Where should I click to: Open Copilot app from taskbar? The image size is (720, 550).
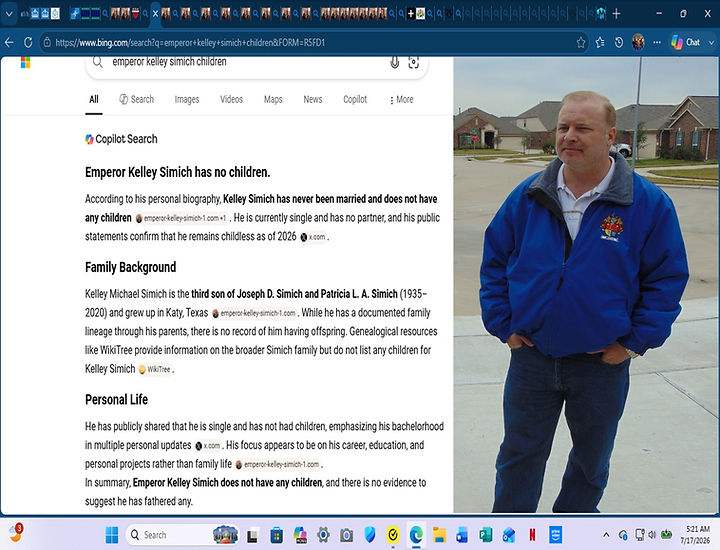(300, 535)
